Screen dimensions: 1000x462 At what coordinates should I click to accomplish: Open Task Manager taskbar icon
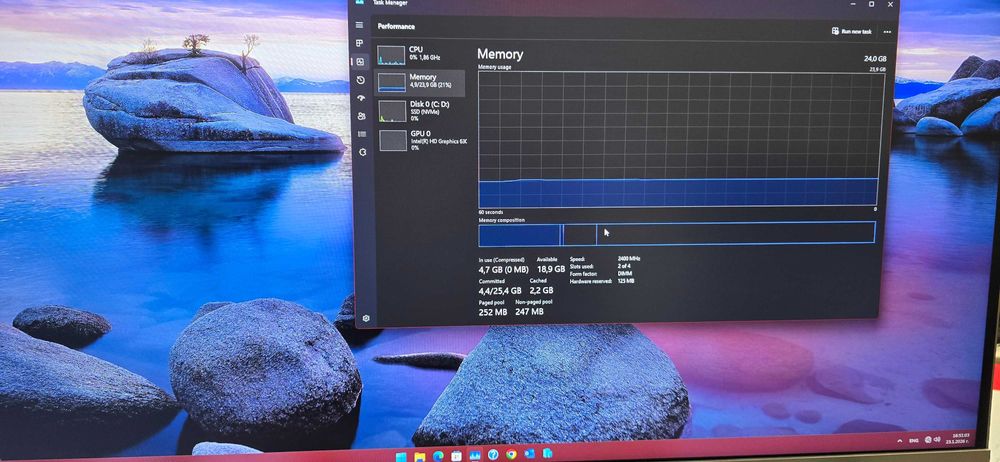(474, 455)
